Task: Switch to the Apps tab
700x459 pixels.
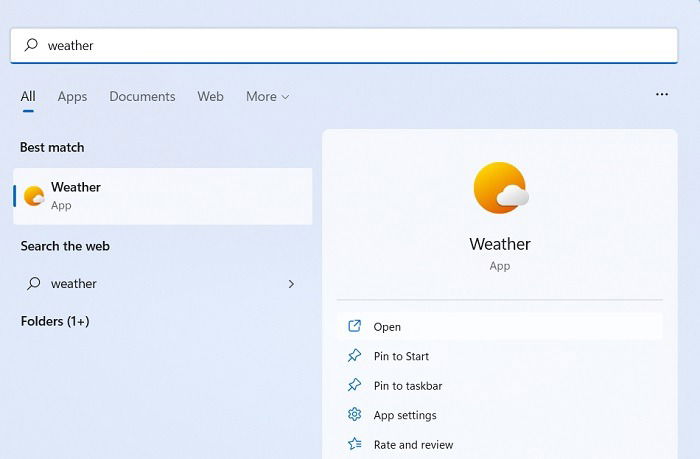Action: [72, 96]
